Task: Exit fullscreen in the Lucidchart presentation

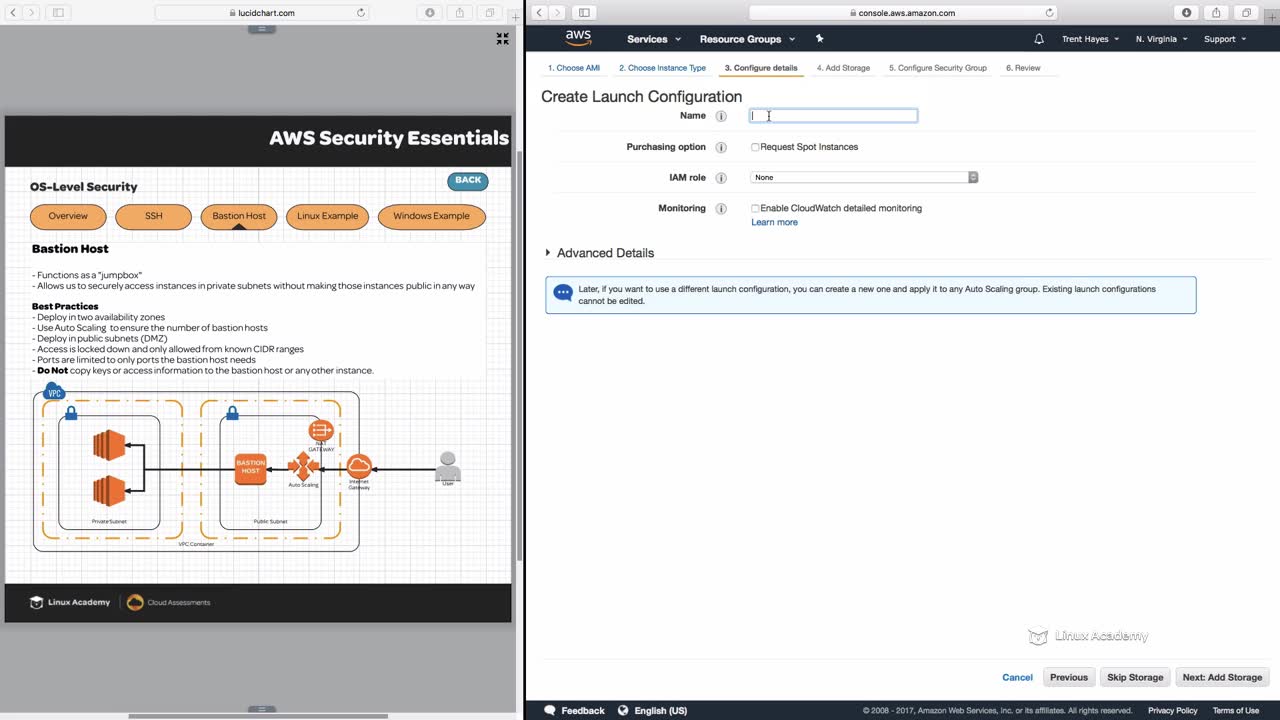Action: (502, 39)
